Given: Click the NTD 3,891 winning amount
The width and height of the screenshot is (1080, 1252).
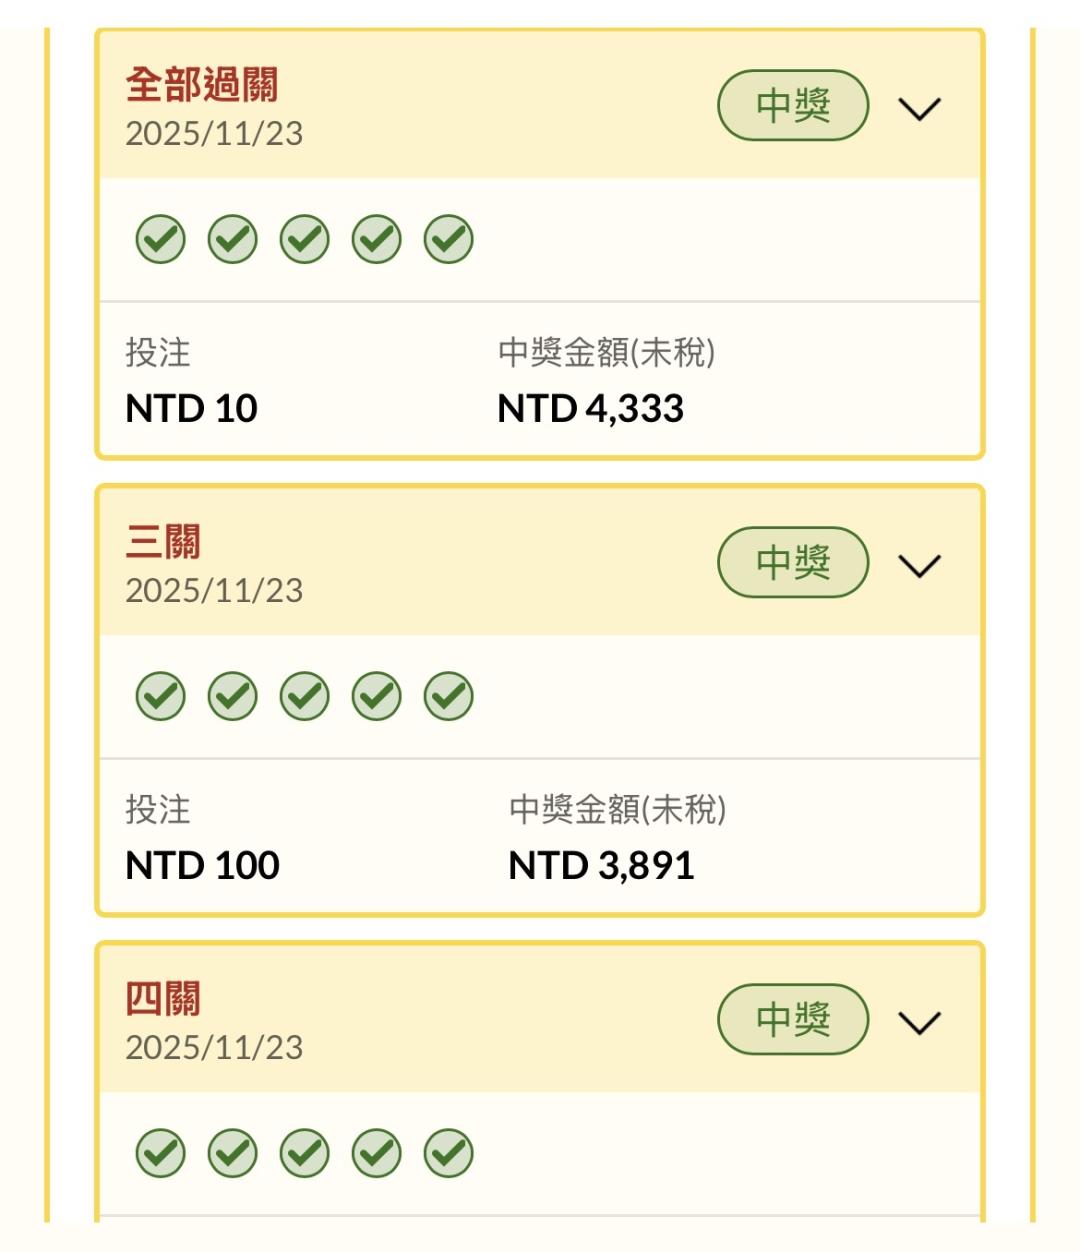Looking at the screenshot, I should [x=601, y=865].
